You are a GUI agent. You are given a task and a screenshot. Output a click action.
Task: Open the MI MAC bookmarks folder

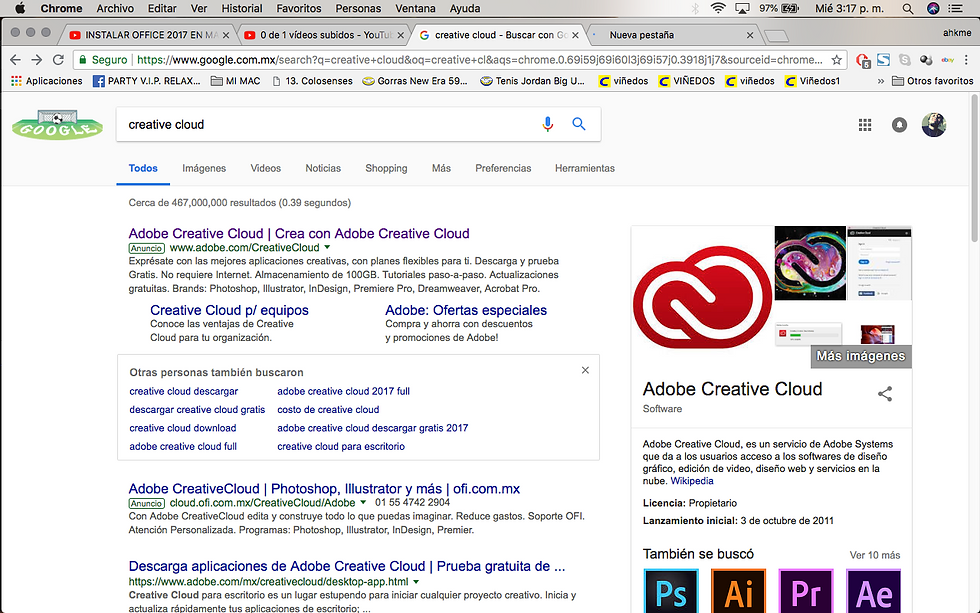pyautogui.click(x=236, y=81)
